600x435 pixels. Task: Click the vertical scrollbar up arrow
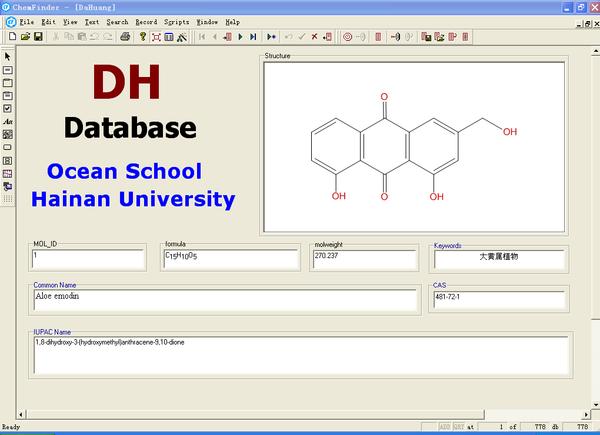point(596,51)
